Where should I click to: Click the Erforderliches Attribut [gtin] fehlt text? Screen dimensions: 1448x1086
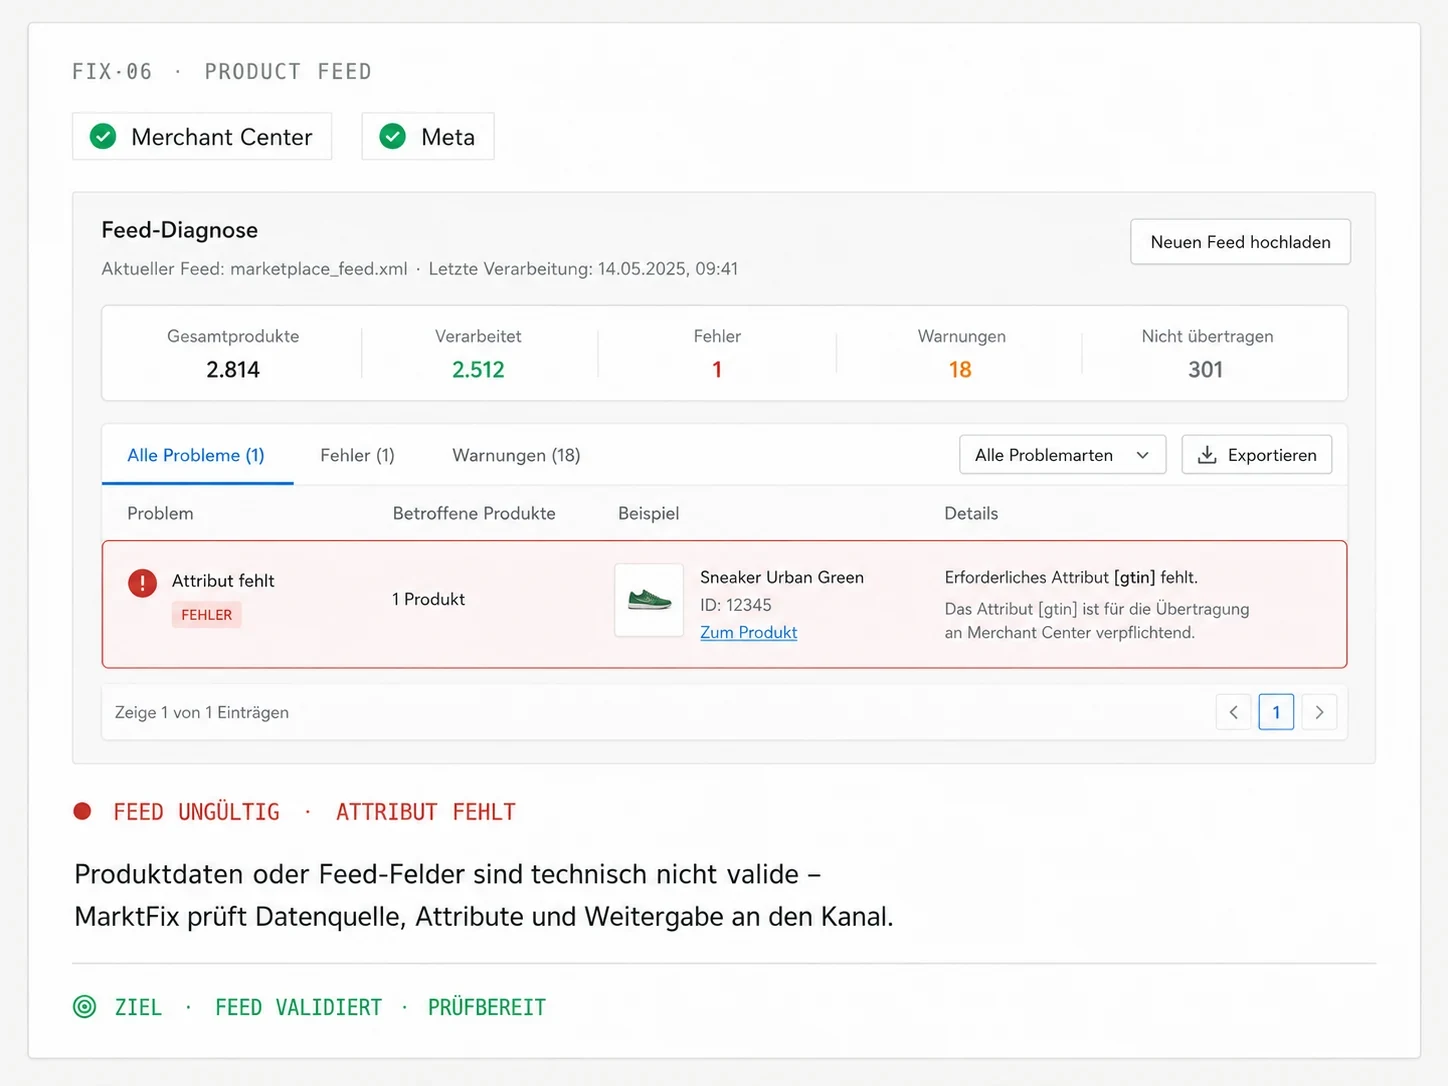(x=1071, y=577)
